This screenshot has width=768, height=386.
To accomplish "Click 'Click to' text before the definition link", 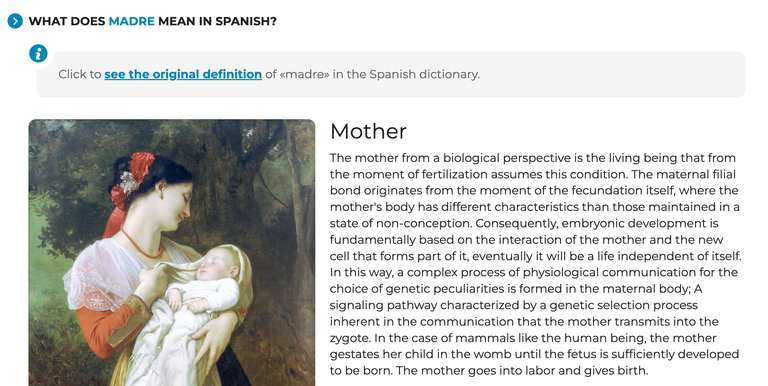I will [x=80, y=74].
